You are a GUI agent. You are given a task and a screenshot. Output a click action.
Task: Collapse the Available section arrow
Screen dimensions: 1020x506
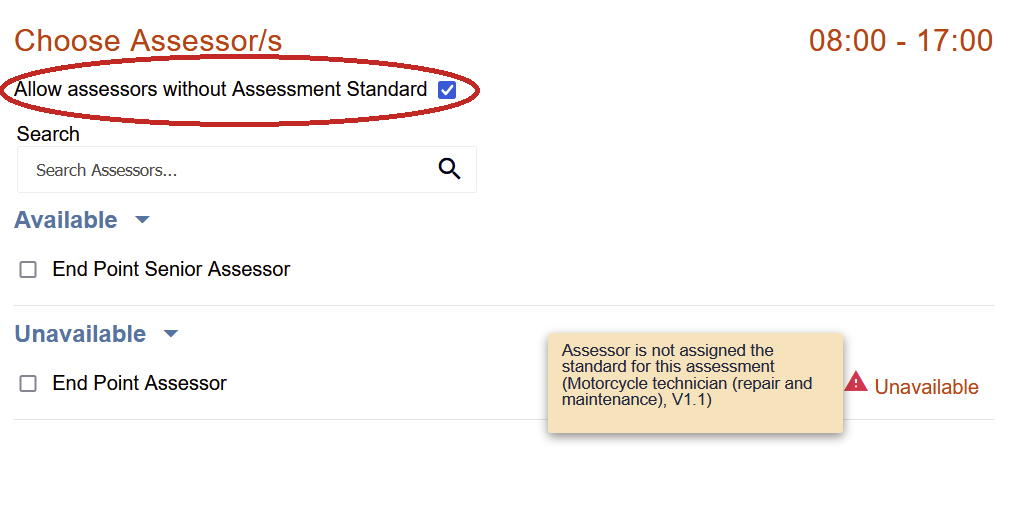(142, 220)
